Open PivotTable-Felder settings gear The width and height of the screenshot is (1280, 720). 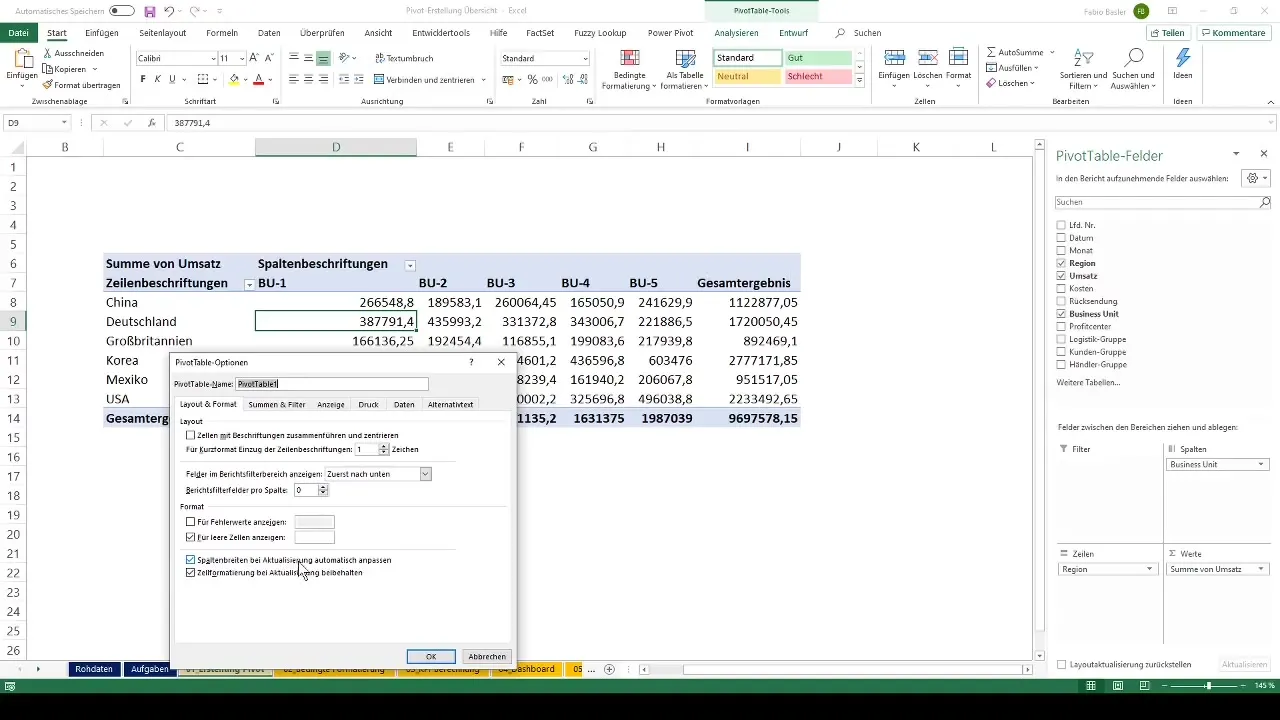coord(1254,178)
